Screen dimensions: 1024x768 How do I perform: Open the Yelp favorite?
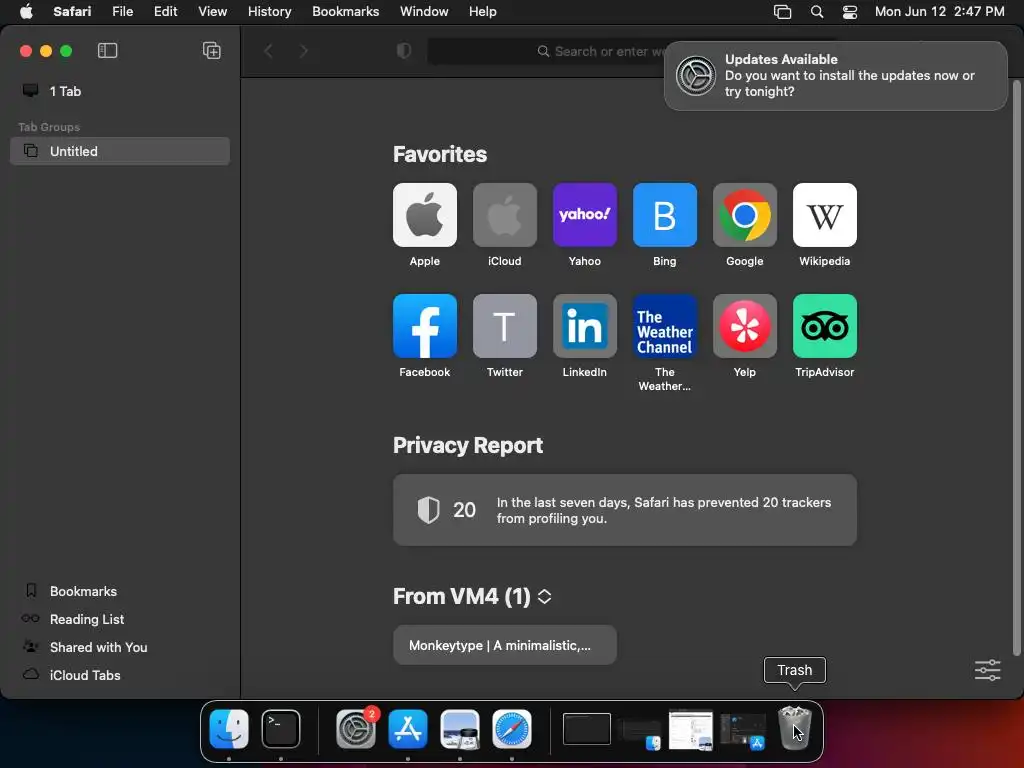pyautogui.click(x=744, y=326)
